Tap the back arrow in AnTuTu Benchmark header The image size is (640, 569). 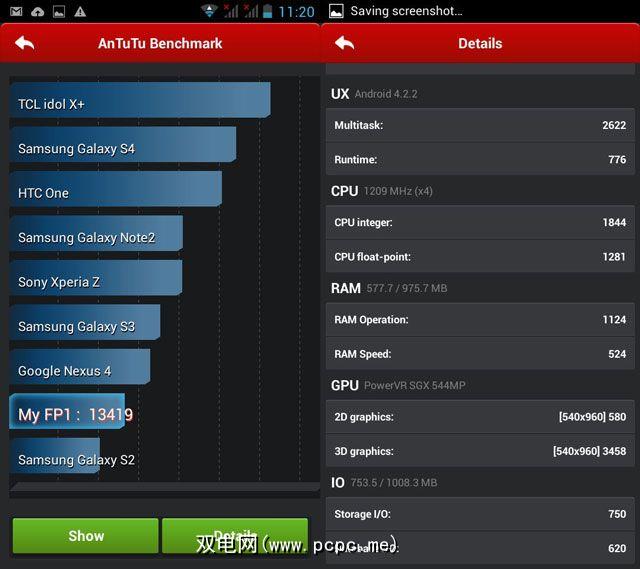(x=24, y=43)
